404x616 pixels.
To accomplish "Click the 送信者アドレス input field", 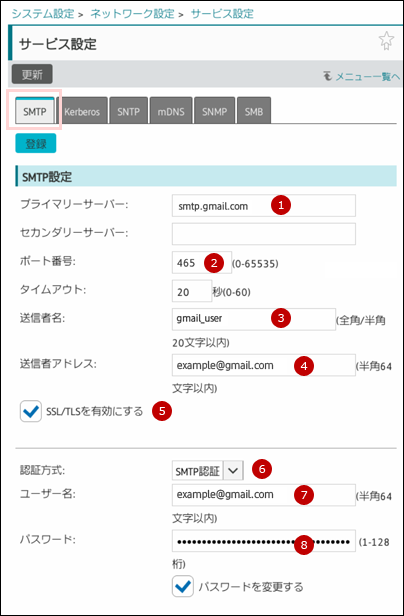I will click(264, 365).
